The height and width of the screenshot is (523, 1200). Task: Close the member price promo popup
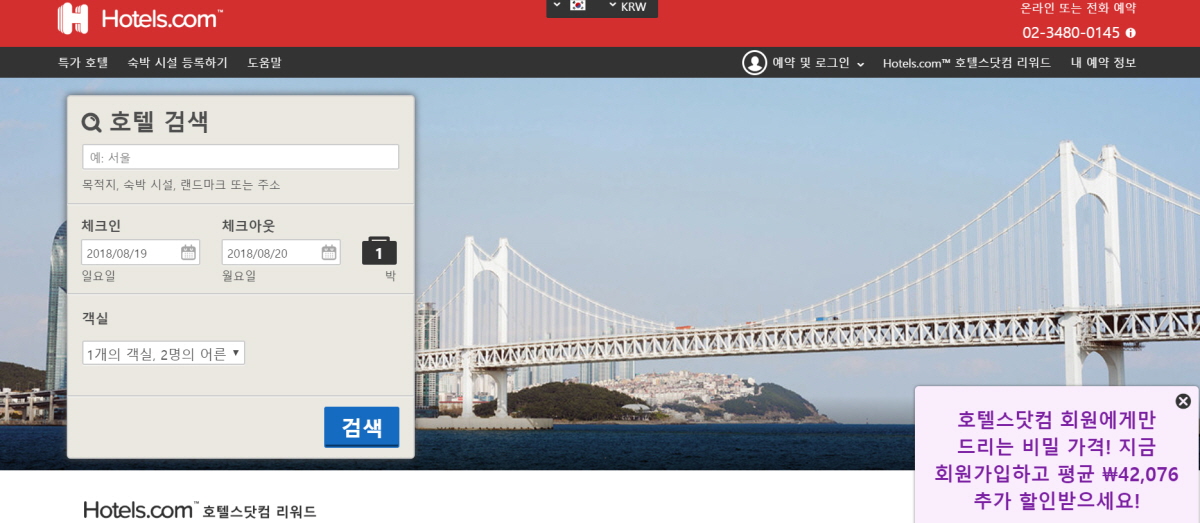(x=1183, y=401)
